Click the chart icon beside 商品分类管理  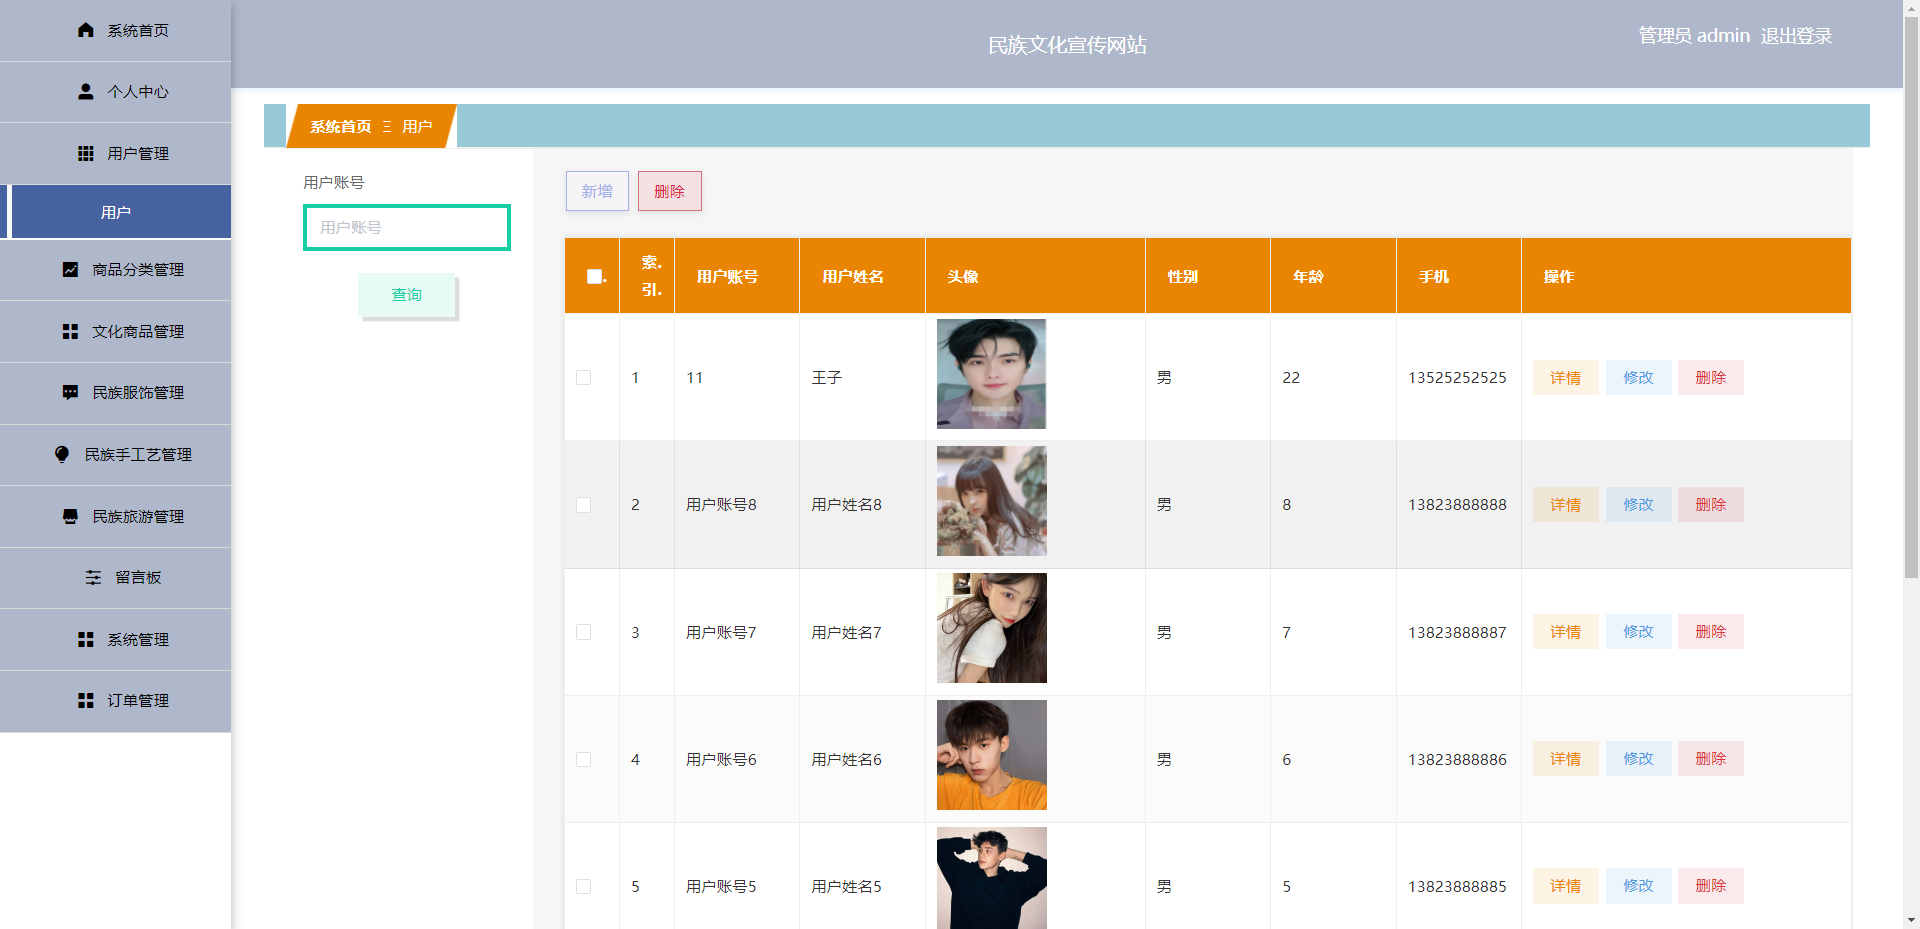(x=70, y=269)
